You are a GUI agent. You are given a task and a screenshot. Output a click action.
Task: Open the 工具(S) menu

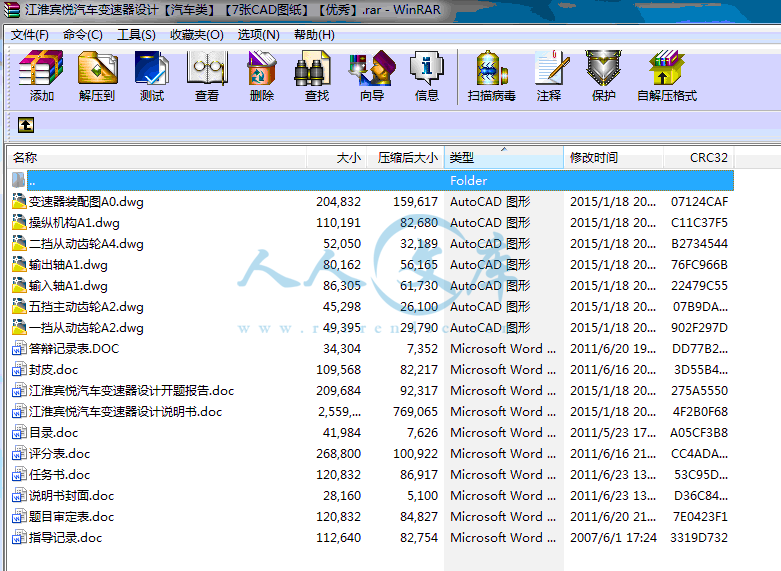(136, 35)
